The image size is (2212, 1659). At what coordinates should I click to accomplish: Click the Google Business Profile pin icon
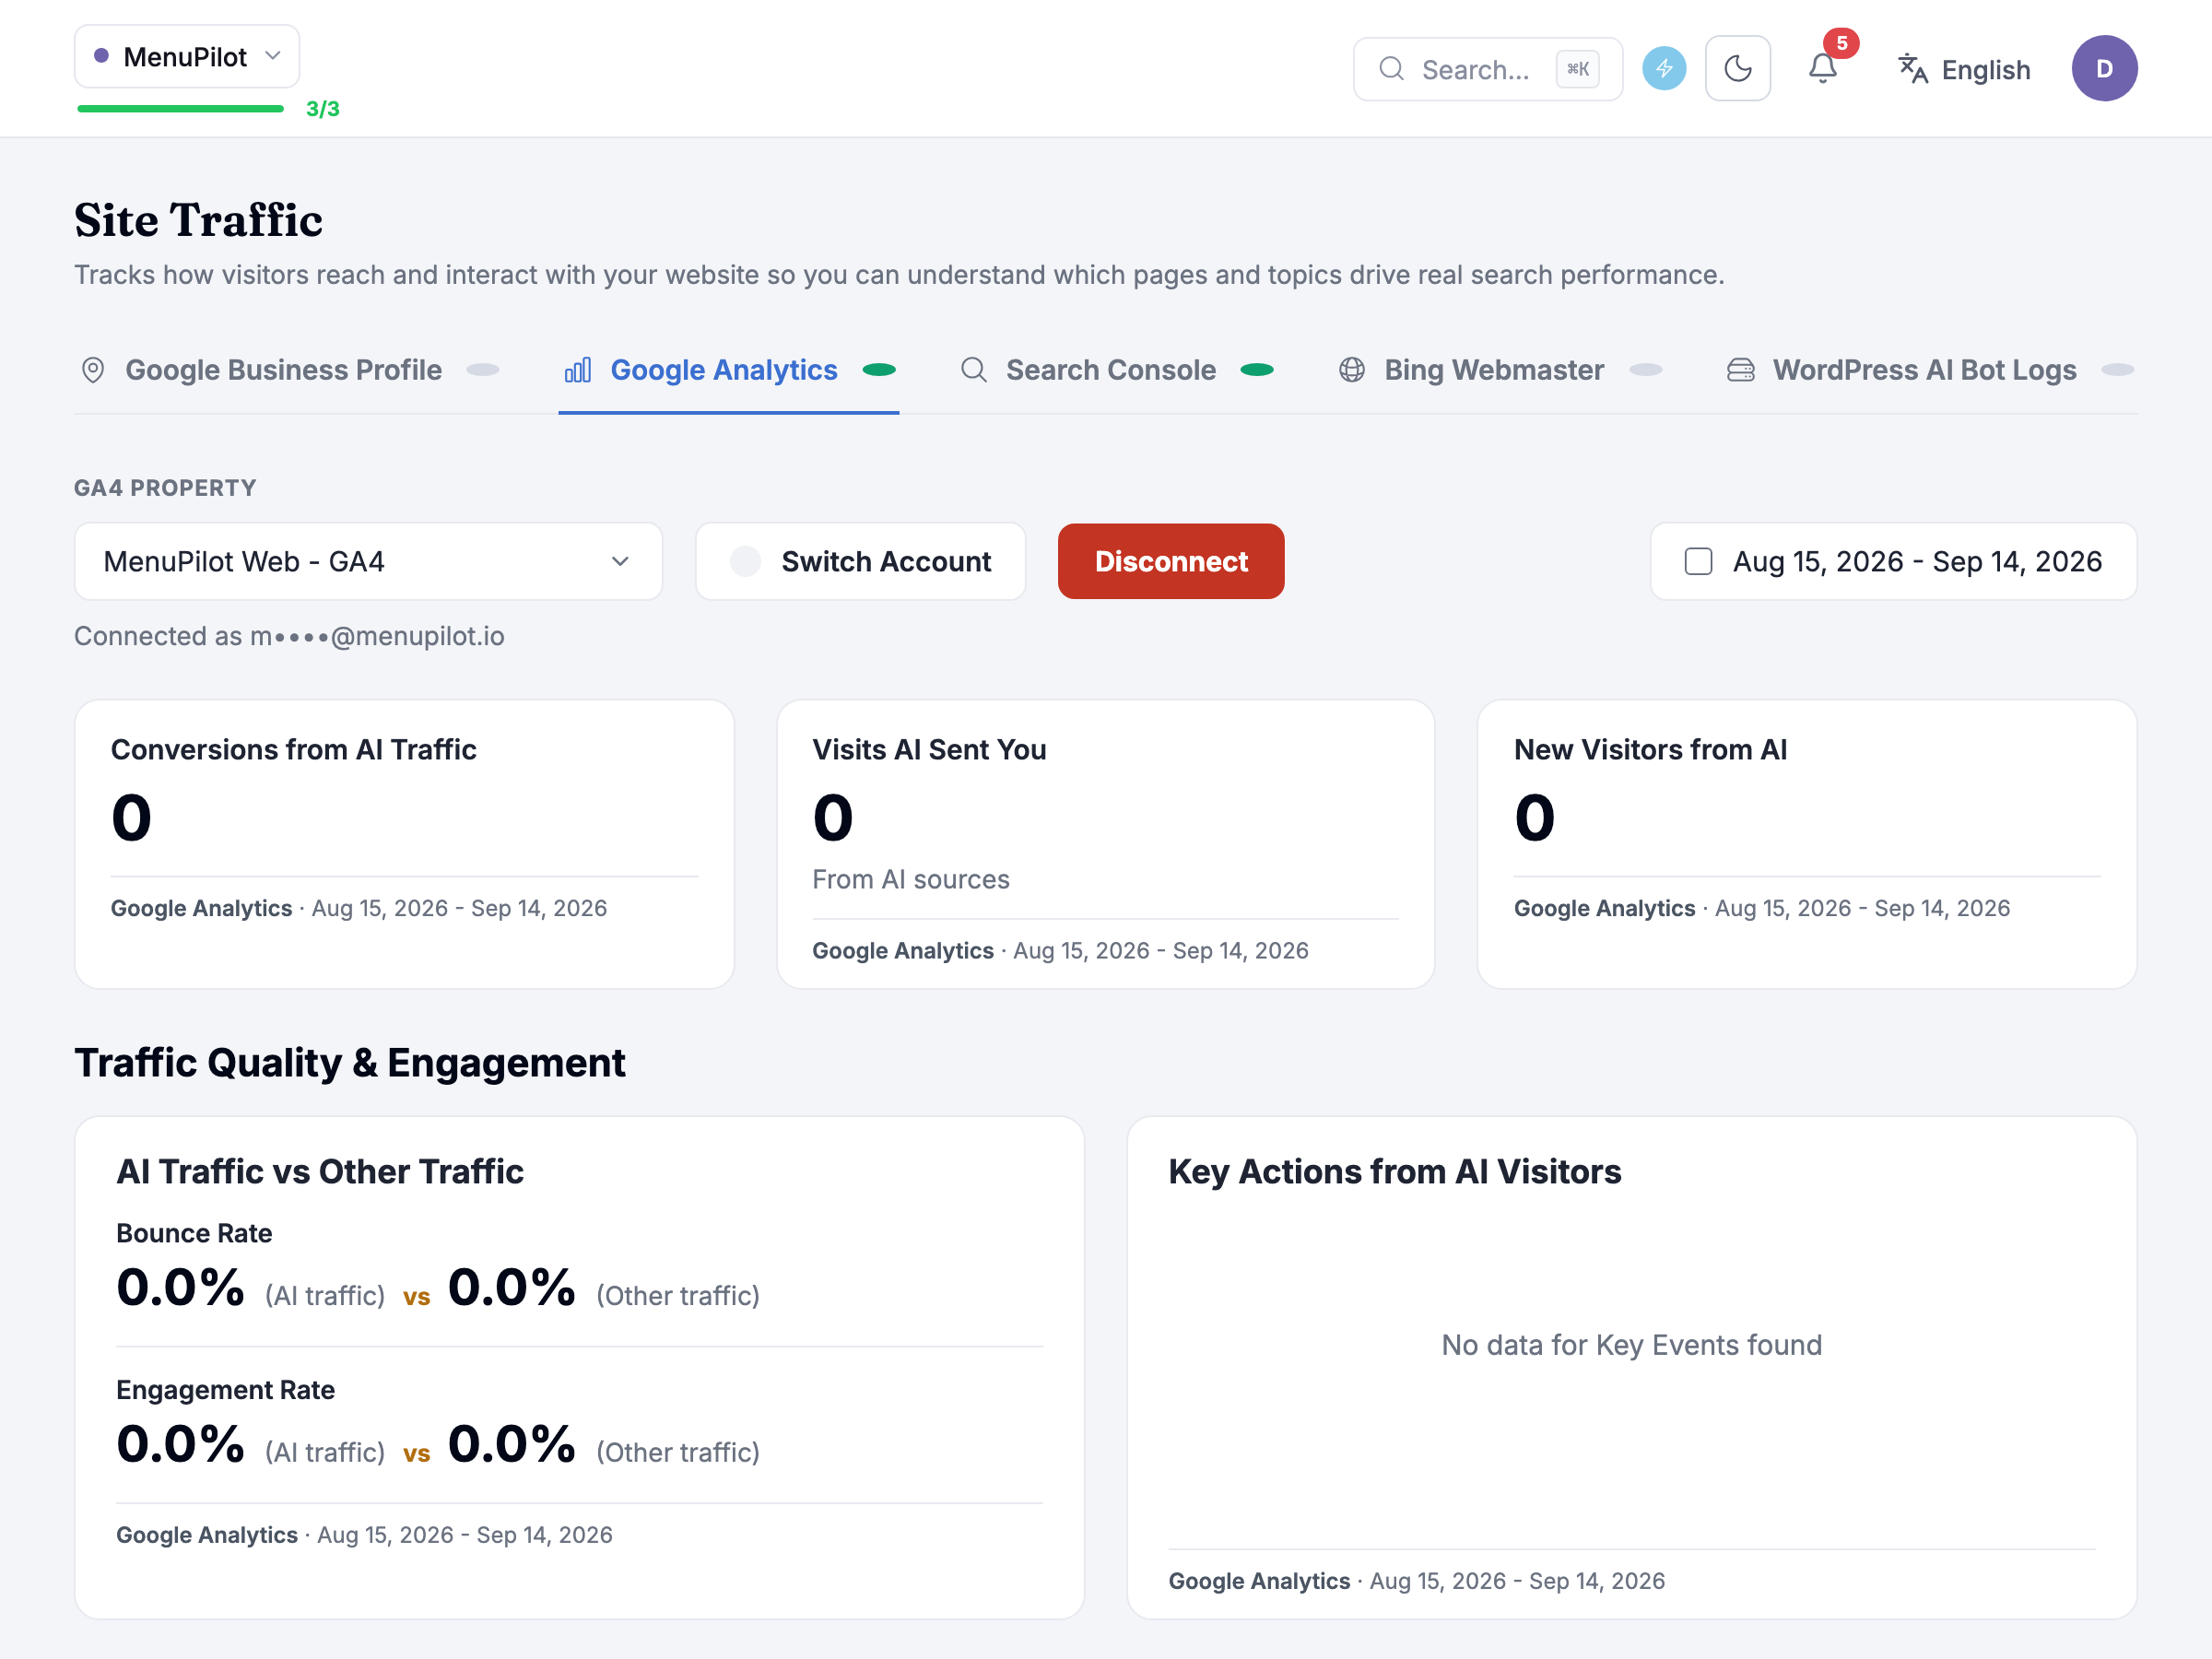93,370
